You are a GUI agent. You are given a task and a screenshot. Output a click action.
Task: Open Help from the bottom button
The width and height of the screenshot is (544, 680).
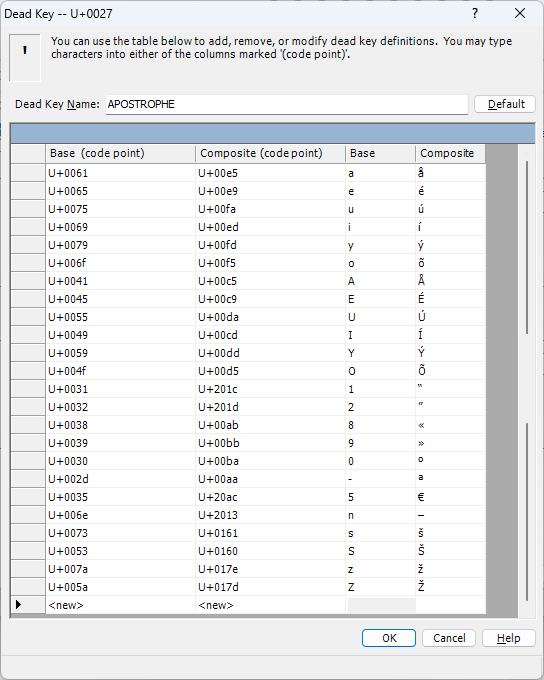509,638
